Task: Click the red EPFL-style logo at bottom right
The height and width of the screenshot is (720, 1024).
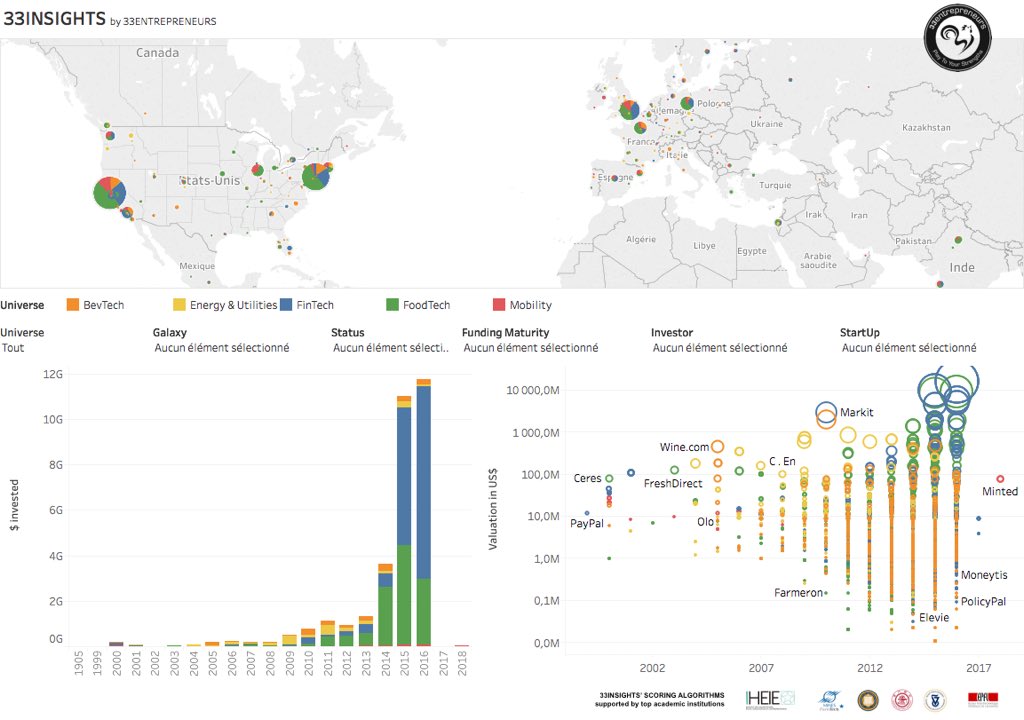Action: (982, 700)
